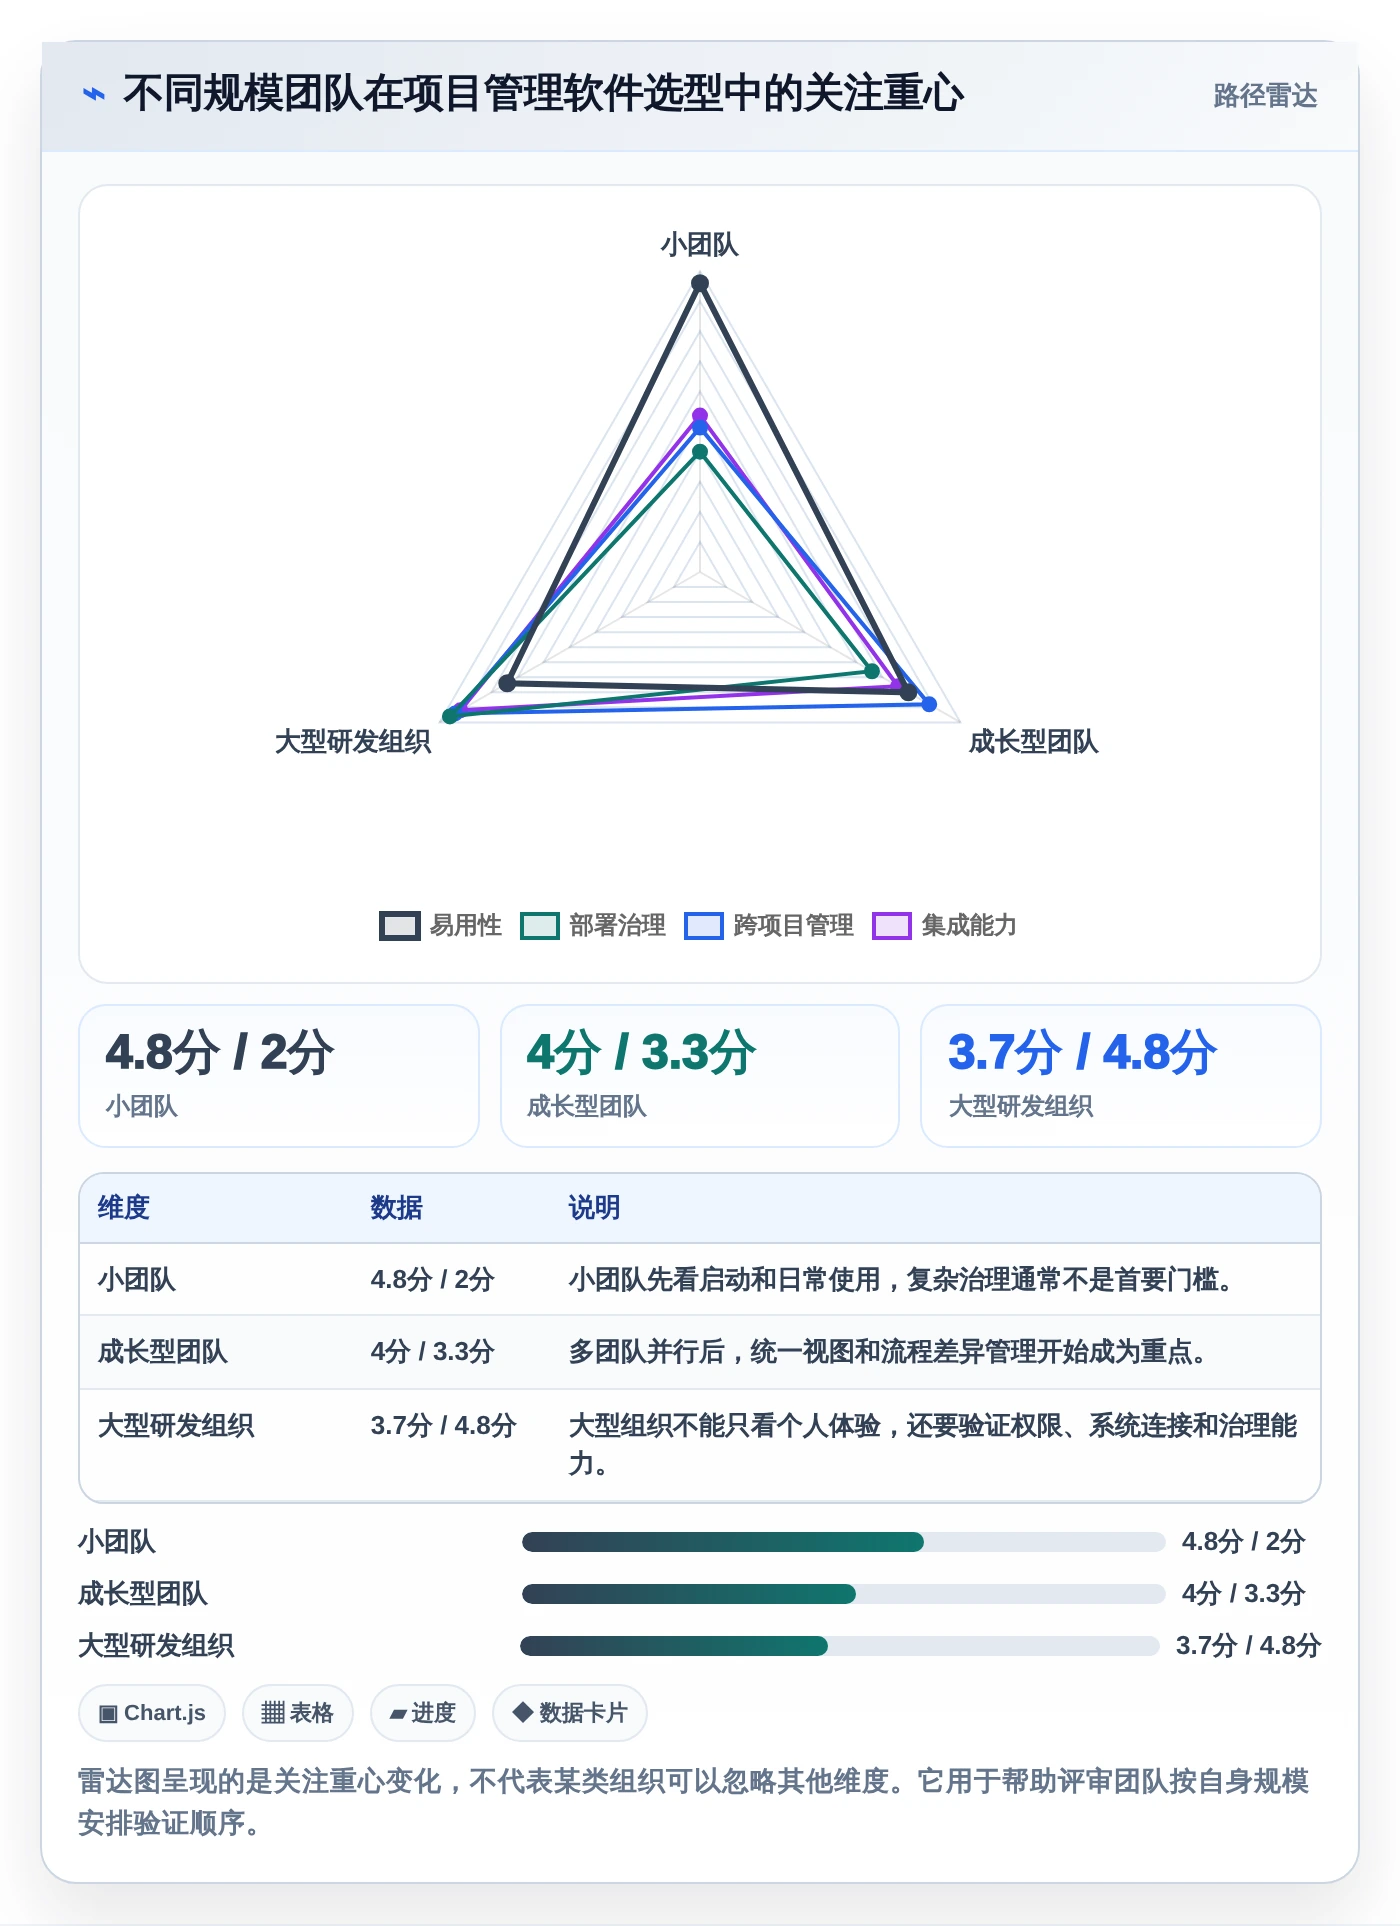Click the description 大型组织不能只看个人体验

tap(933, 1444)
